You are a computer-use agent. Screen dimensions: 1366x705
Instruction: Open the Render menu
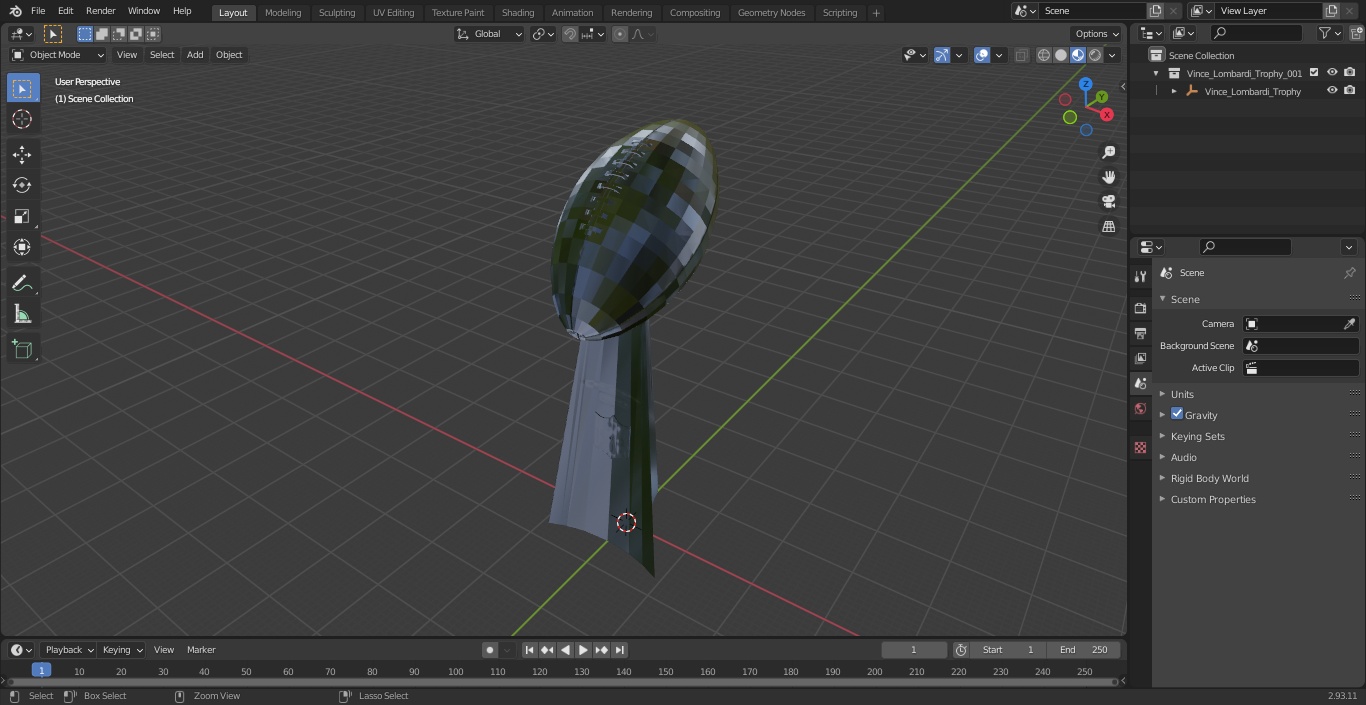101,11
